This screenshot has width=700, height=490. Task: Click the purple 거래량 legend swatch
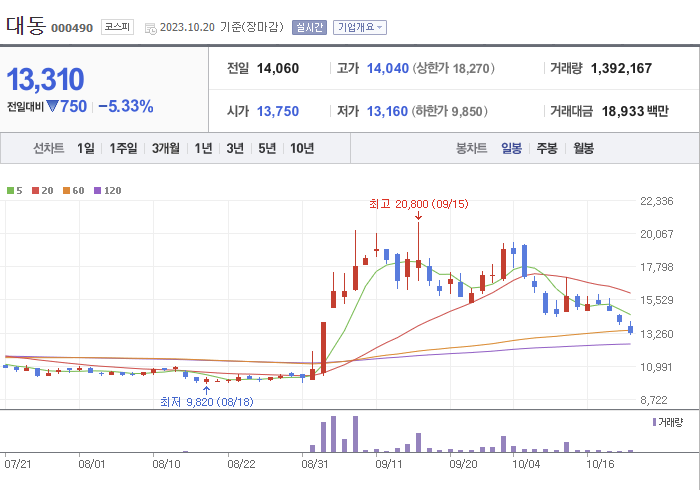[654, 422]
